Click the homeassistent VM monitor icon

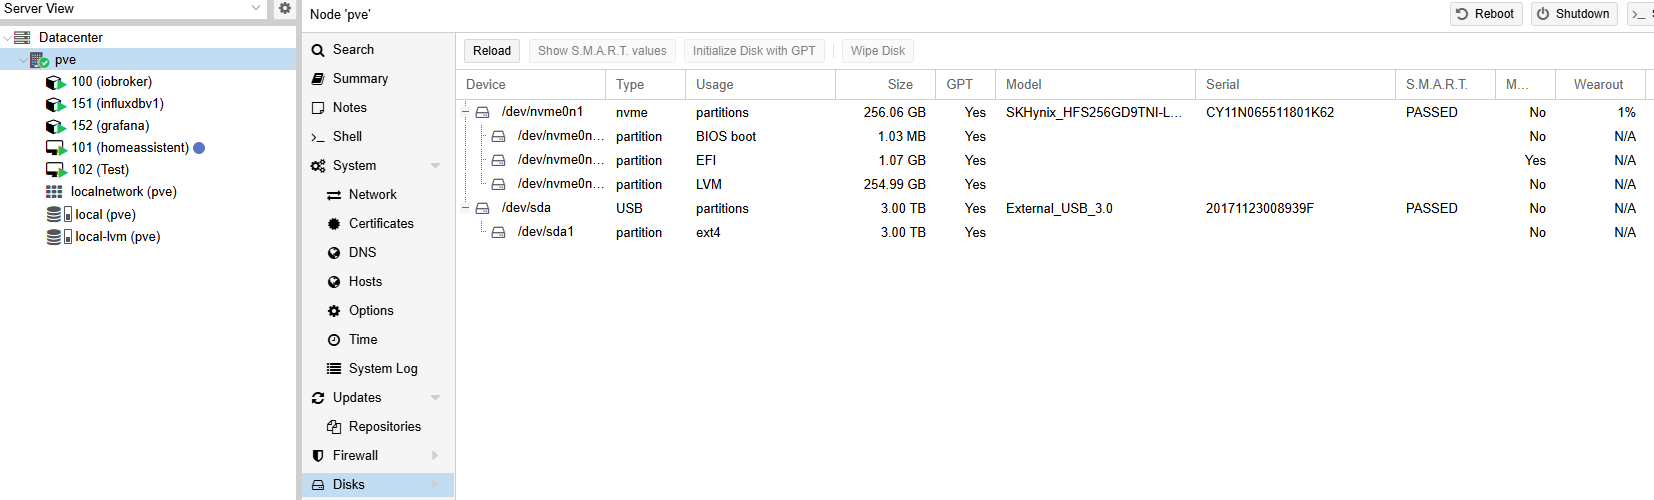click(56, 148)
